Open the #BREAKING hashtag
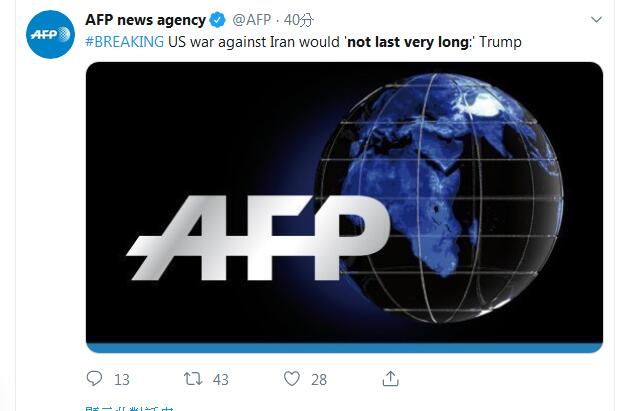 click(123, 42)
